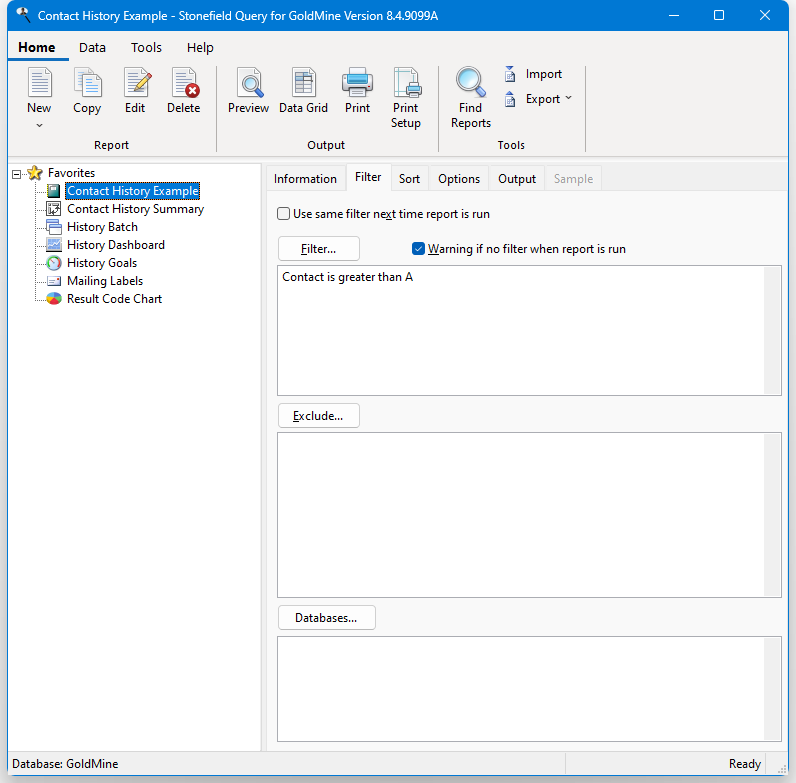Select Contact History Summary label

(135, 209)
